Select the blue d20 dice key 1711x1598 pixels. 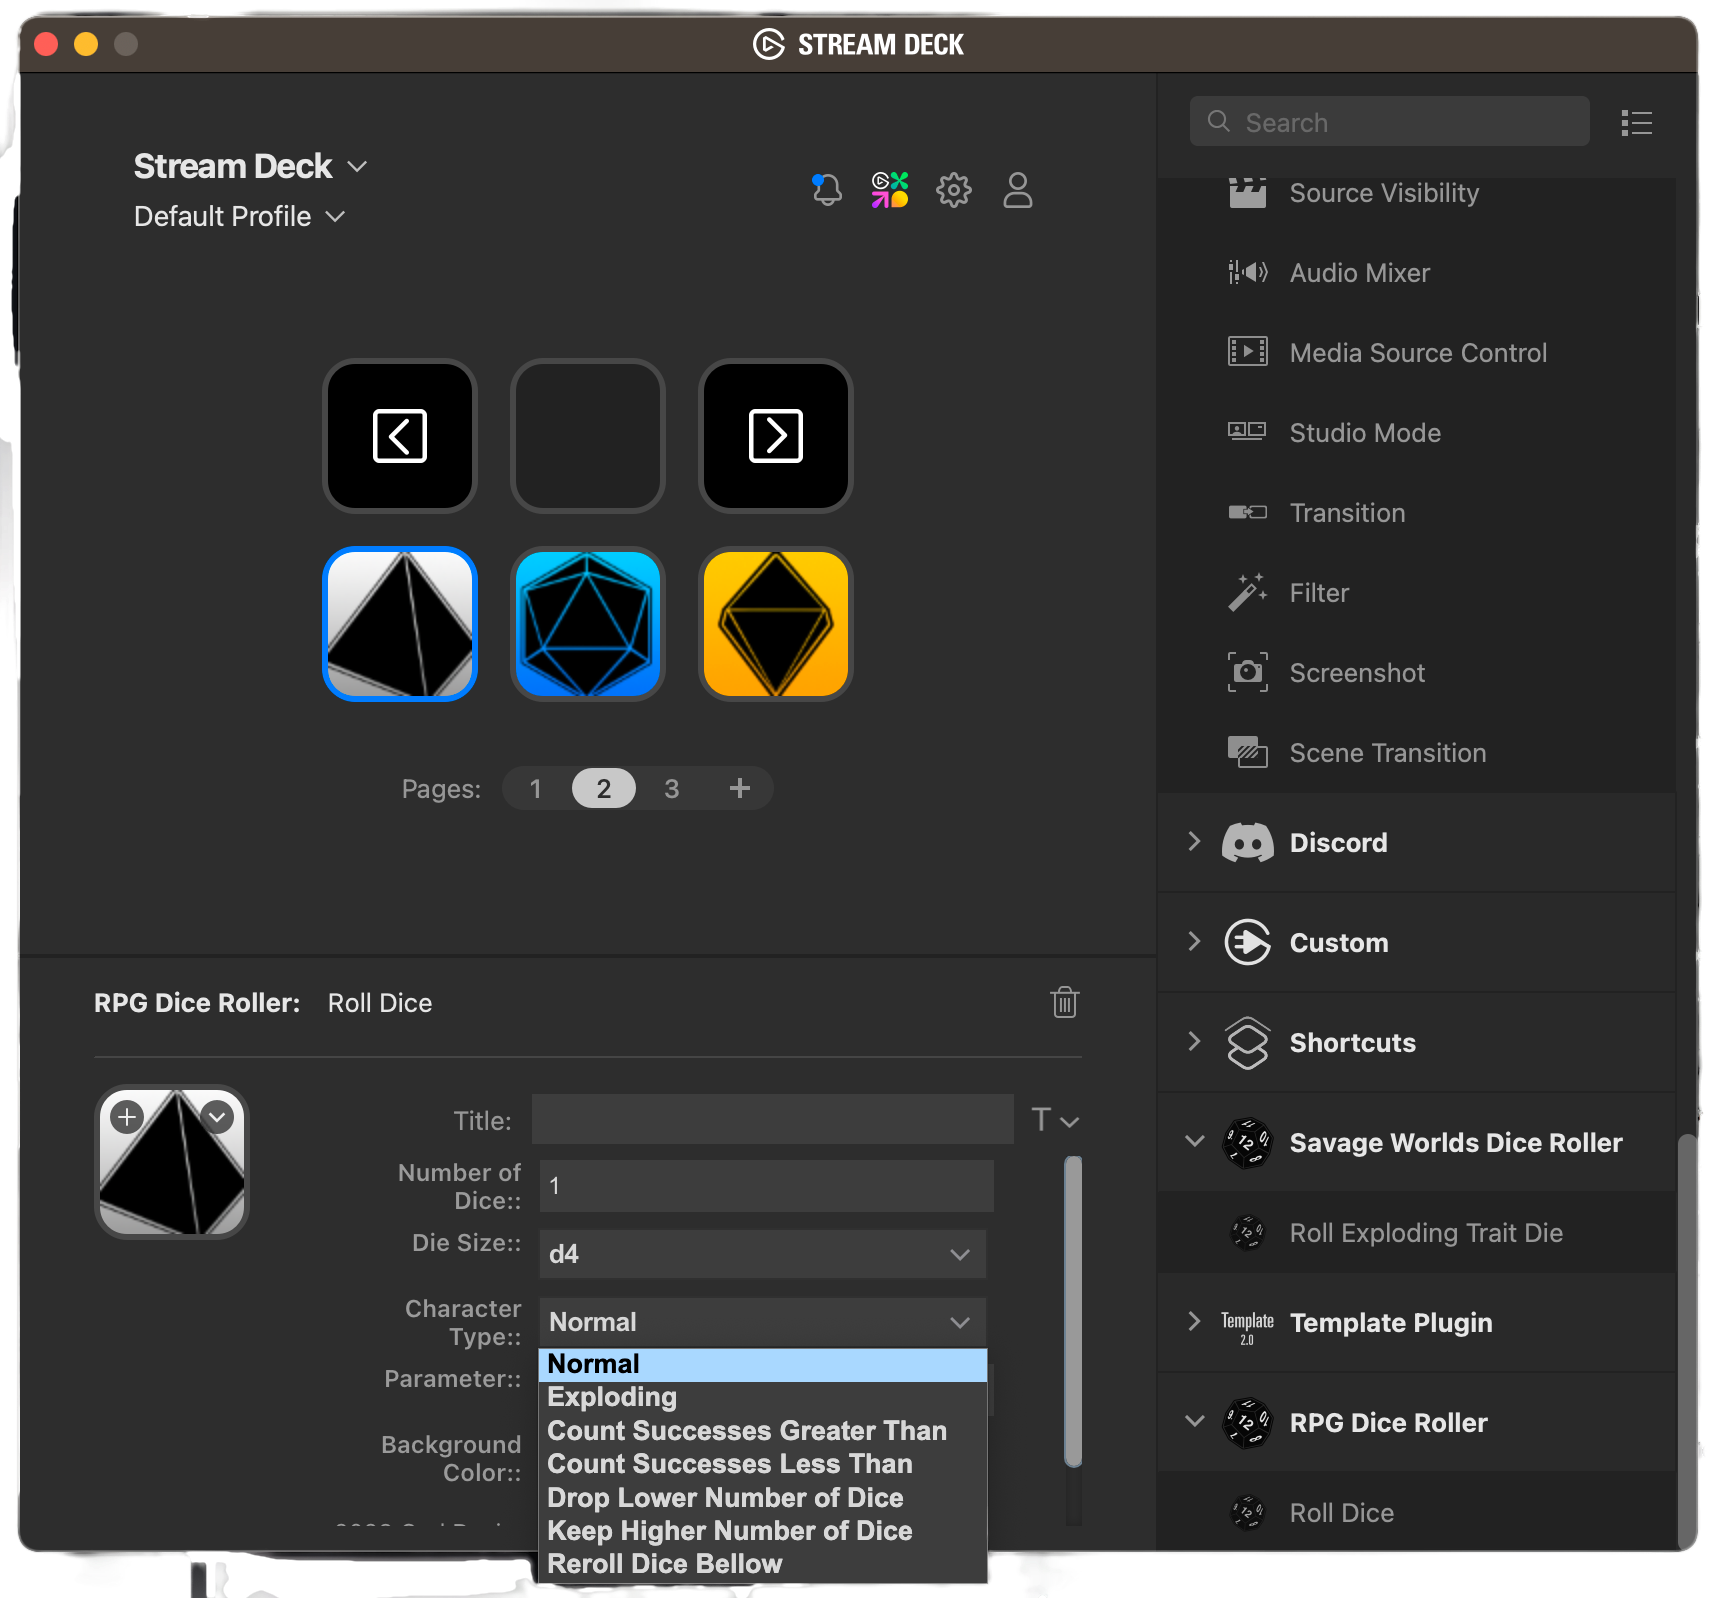tap(588, 624)
